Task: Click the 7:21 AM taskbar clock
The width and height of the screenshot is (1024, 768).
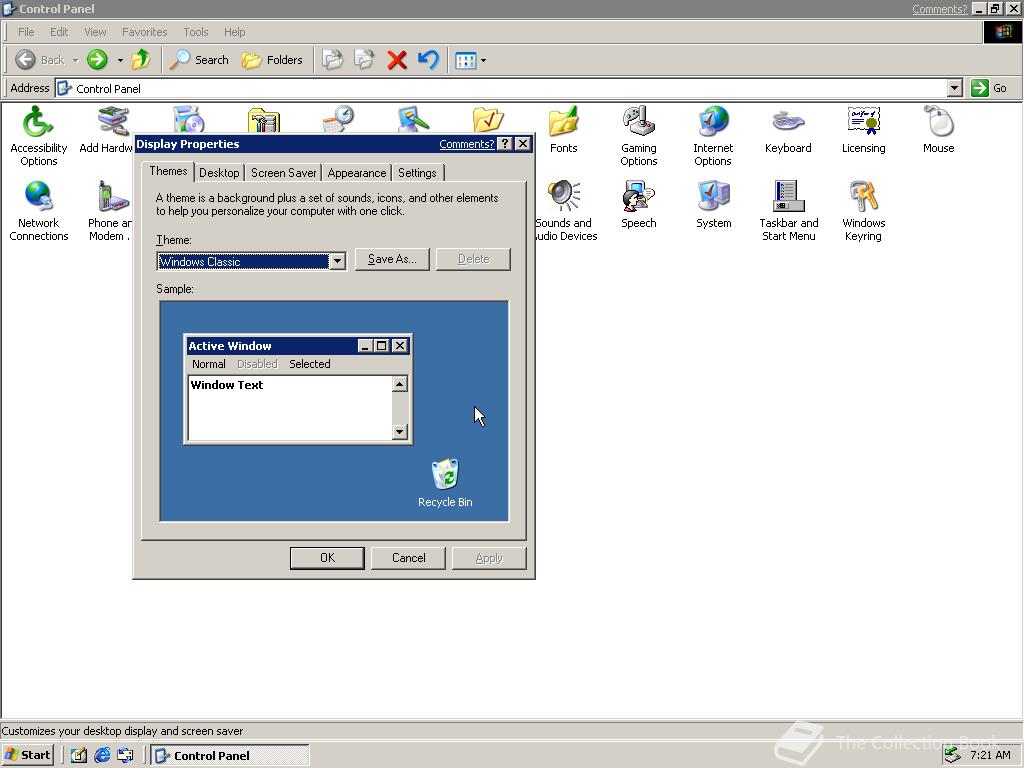Action: [990, 755]
